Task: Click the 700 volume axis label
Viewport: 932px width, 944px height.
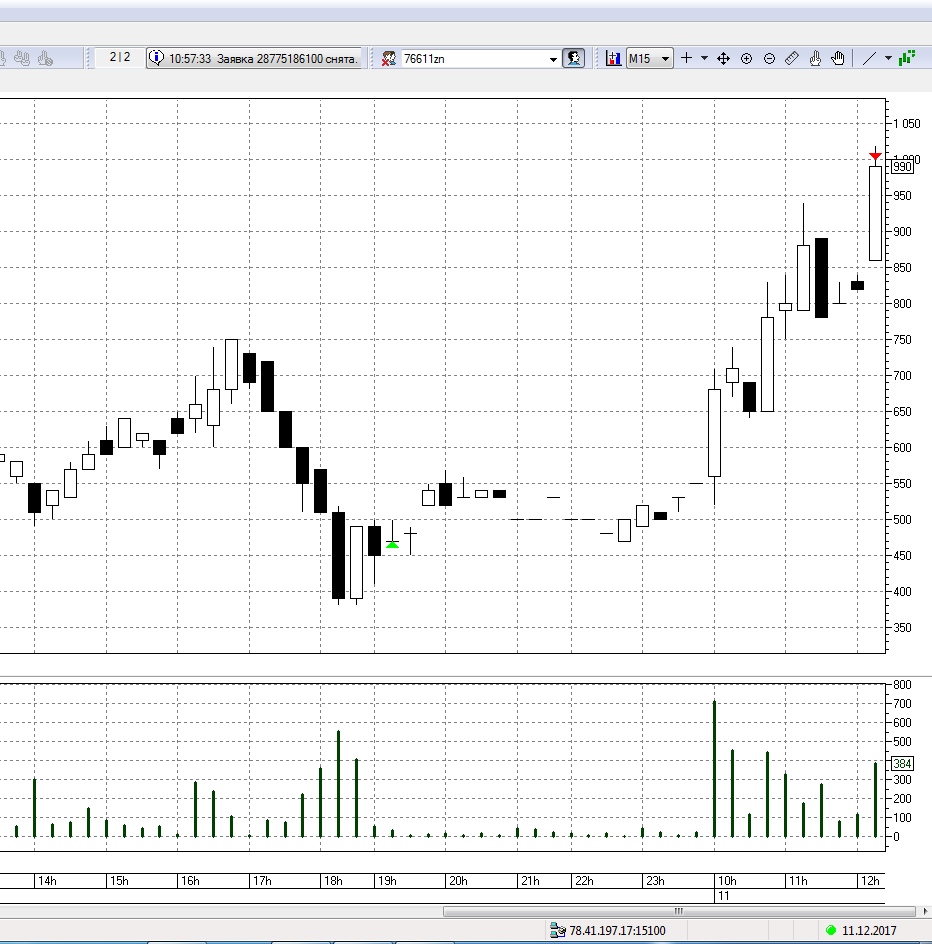Action: tap(902, 703)
